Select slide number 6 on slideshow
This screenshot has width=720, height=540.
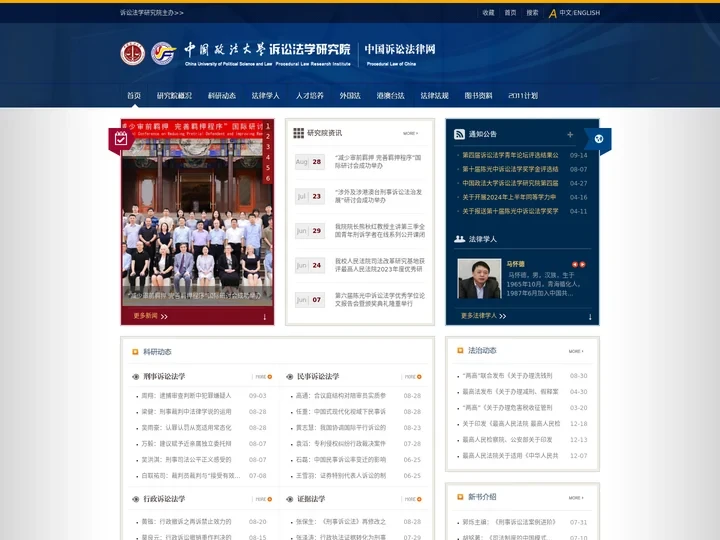(x=268, y=179)
